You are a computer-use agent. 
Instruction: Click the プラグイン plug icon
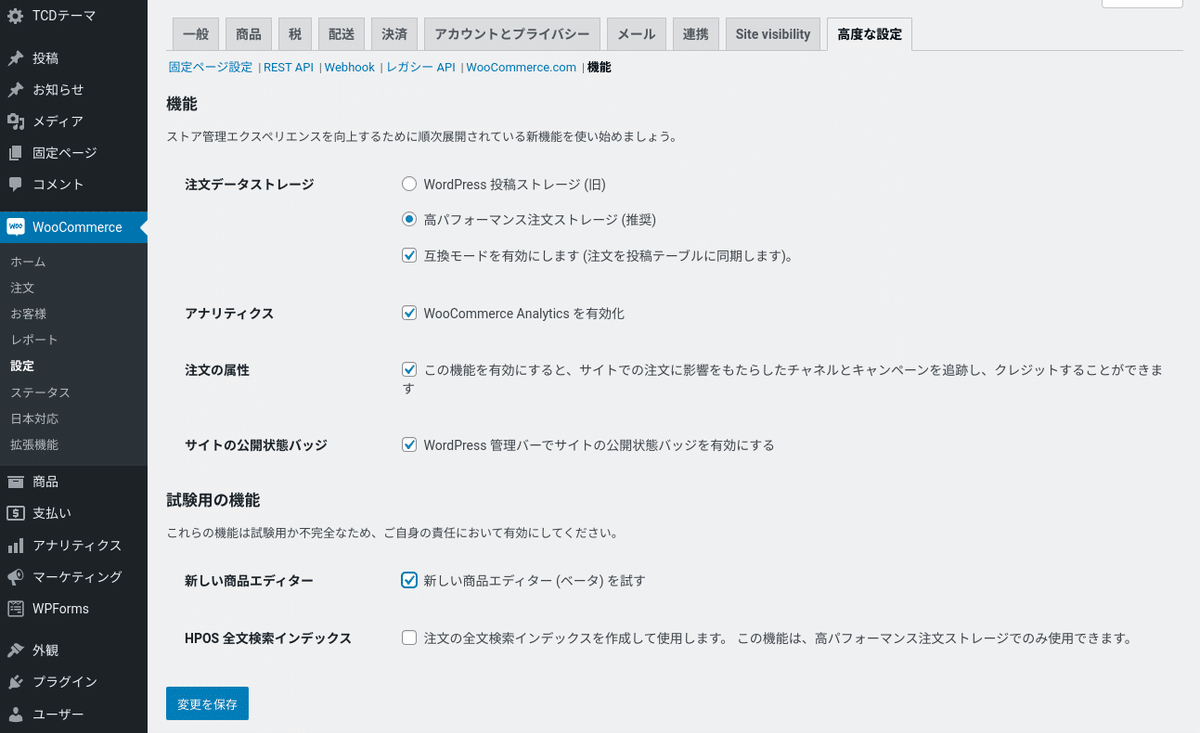click(15, 682)
